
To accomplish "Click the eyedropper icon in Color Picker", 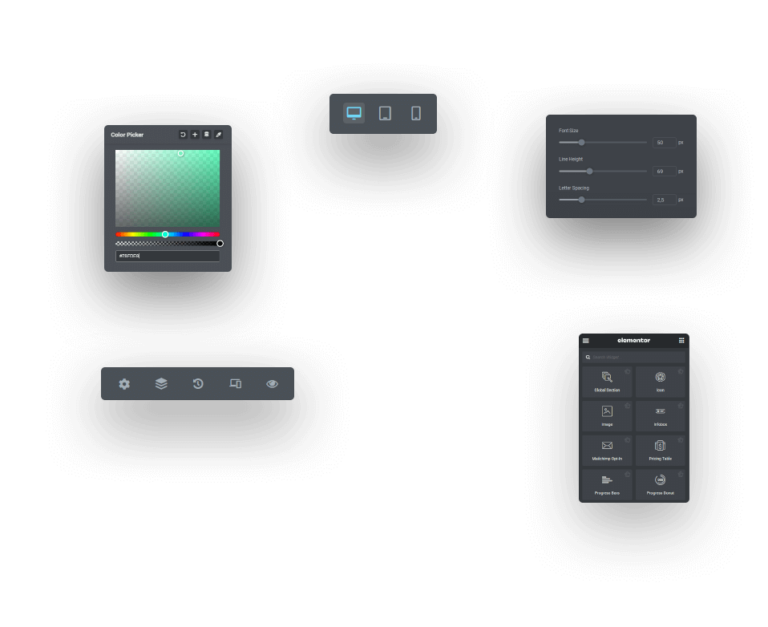I will 219,134.
